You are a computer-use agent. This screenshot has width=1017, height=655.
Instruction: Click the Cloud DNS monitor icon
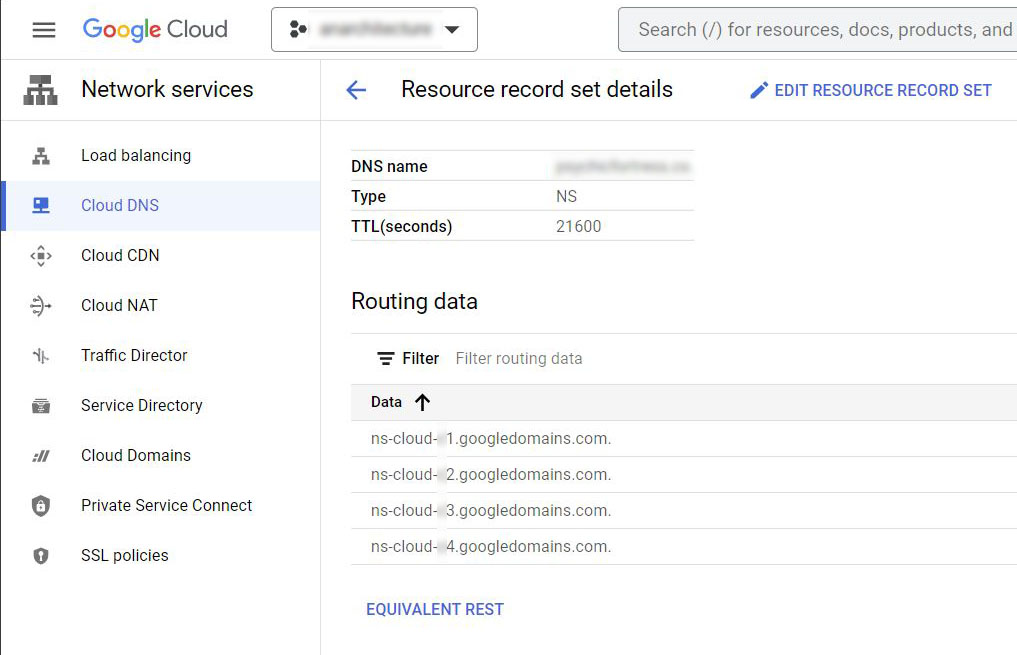pos(41,206)
